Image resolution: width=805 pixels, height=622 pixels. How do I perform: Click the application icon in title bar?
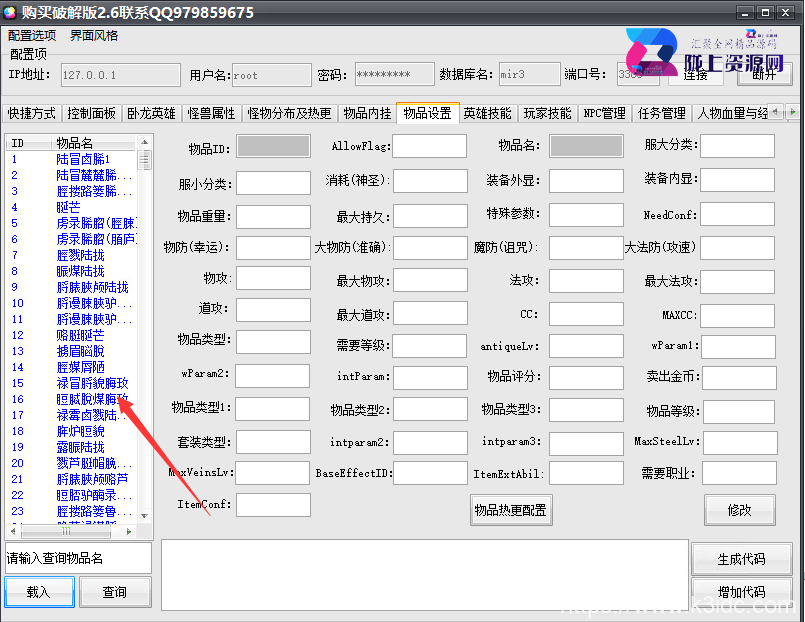10,12
